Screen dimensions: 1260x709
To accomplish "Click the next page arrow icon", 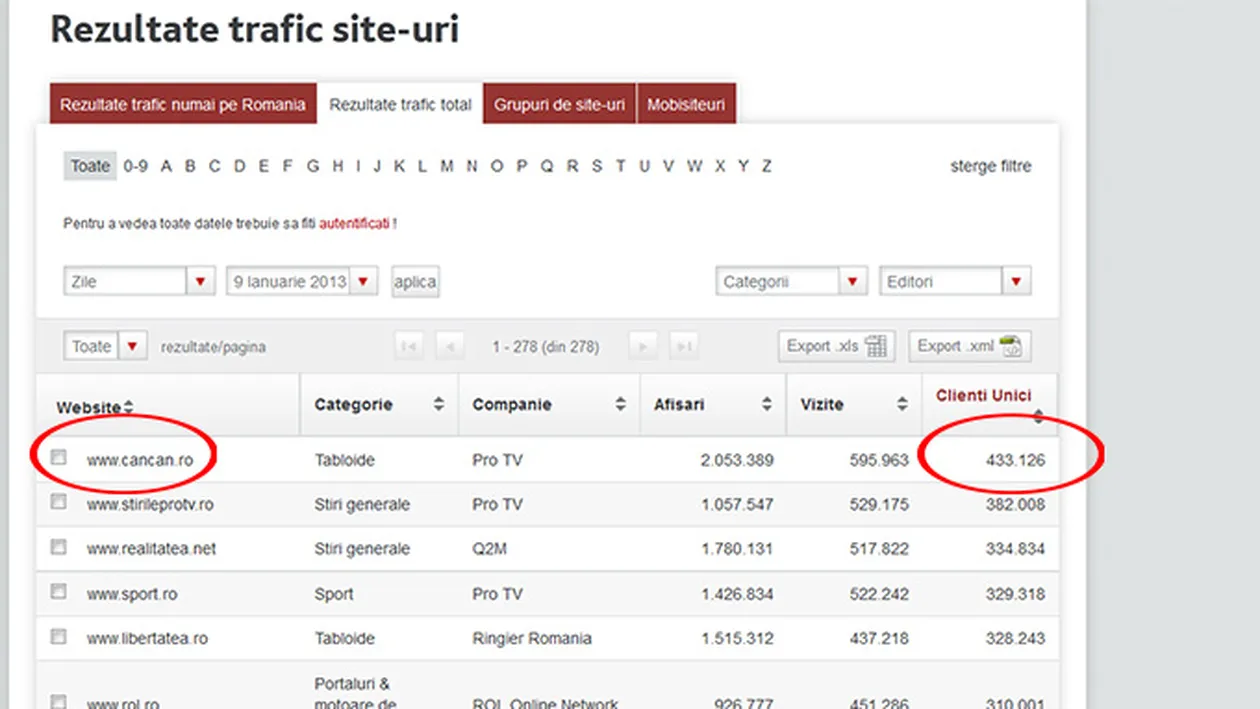I will point(642,345).
